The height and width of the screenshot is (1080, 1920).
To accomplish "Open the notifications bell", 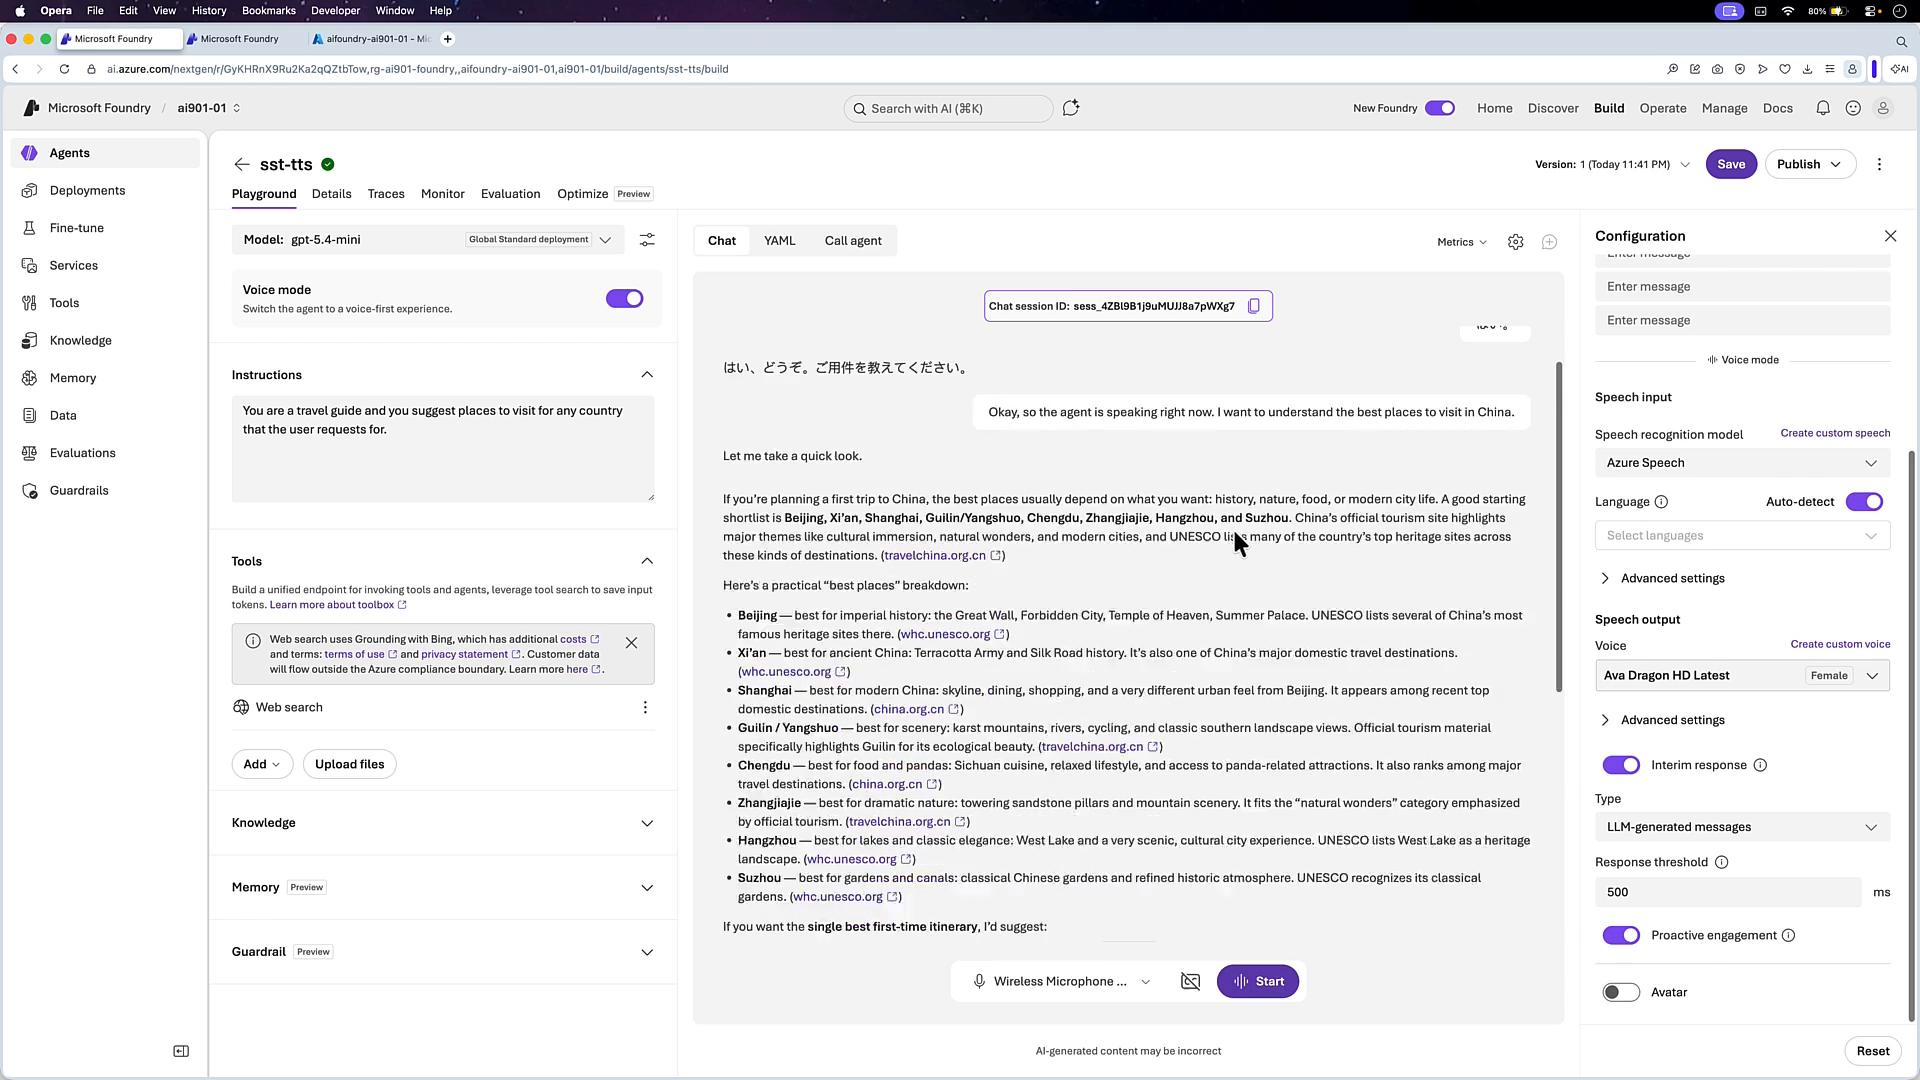I will coord(1823,108).
